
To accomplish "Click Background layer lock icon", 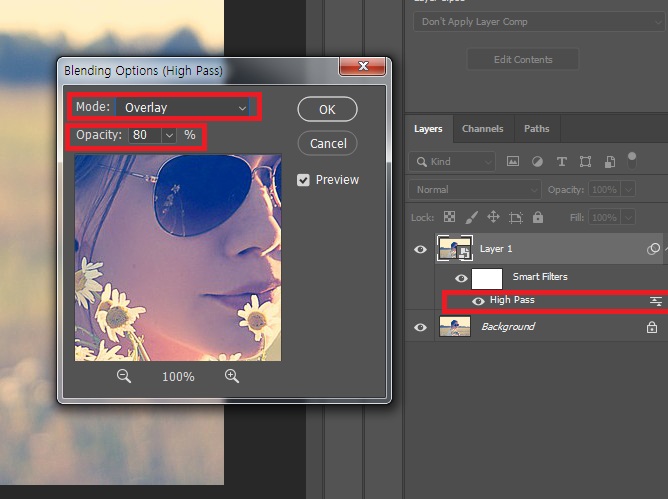I will click(651, 327).
